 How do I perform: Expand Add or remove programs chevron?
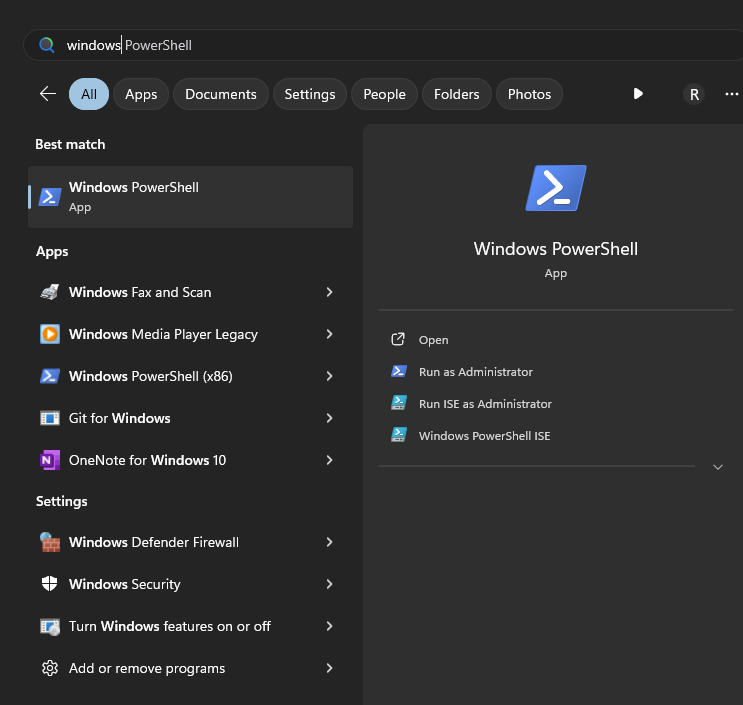[x=329, y=668]
